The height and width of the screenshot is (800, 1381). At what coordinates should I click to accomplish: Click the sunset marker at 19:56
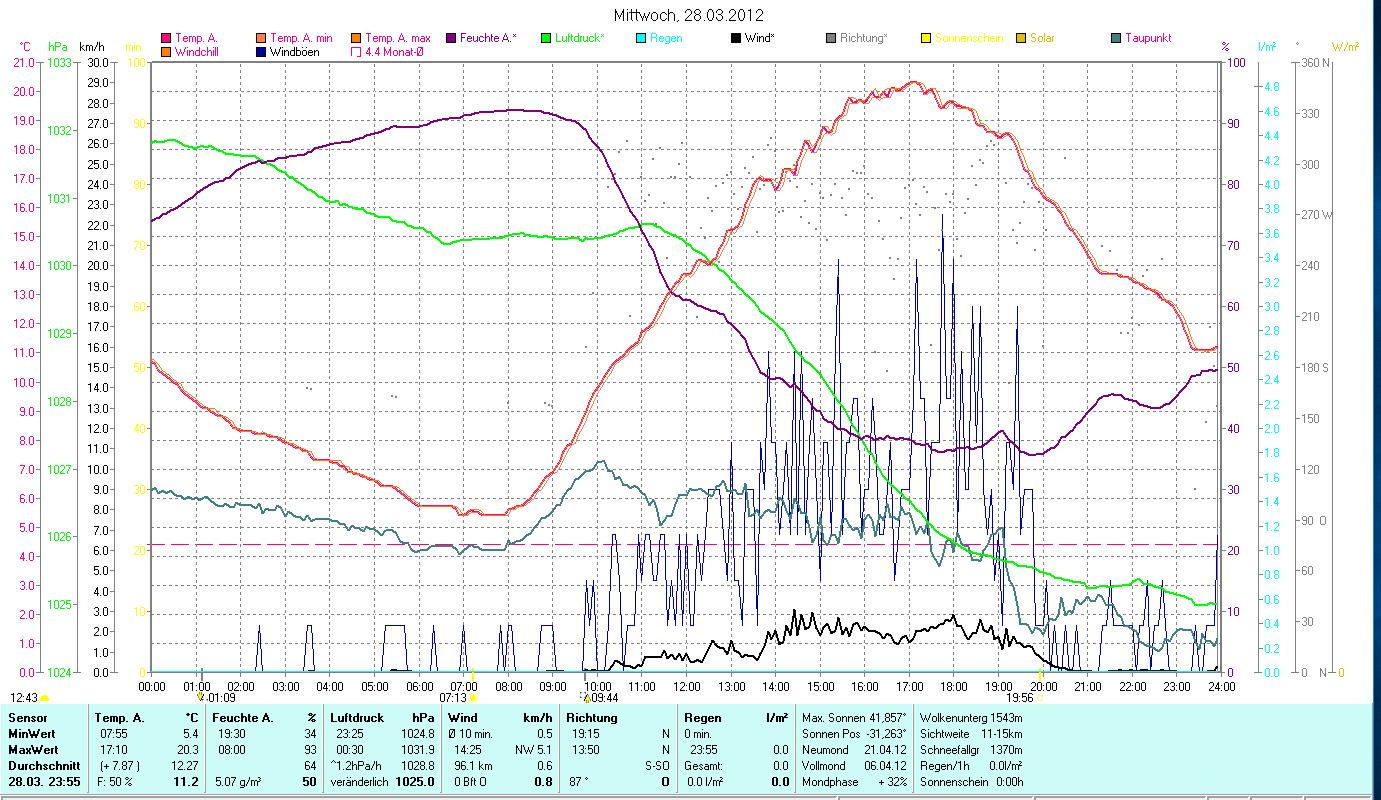[x=1040, y=698]
